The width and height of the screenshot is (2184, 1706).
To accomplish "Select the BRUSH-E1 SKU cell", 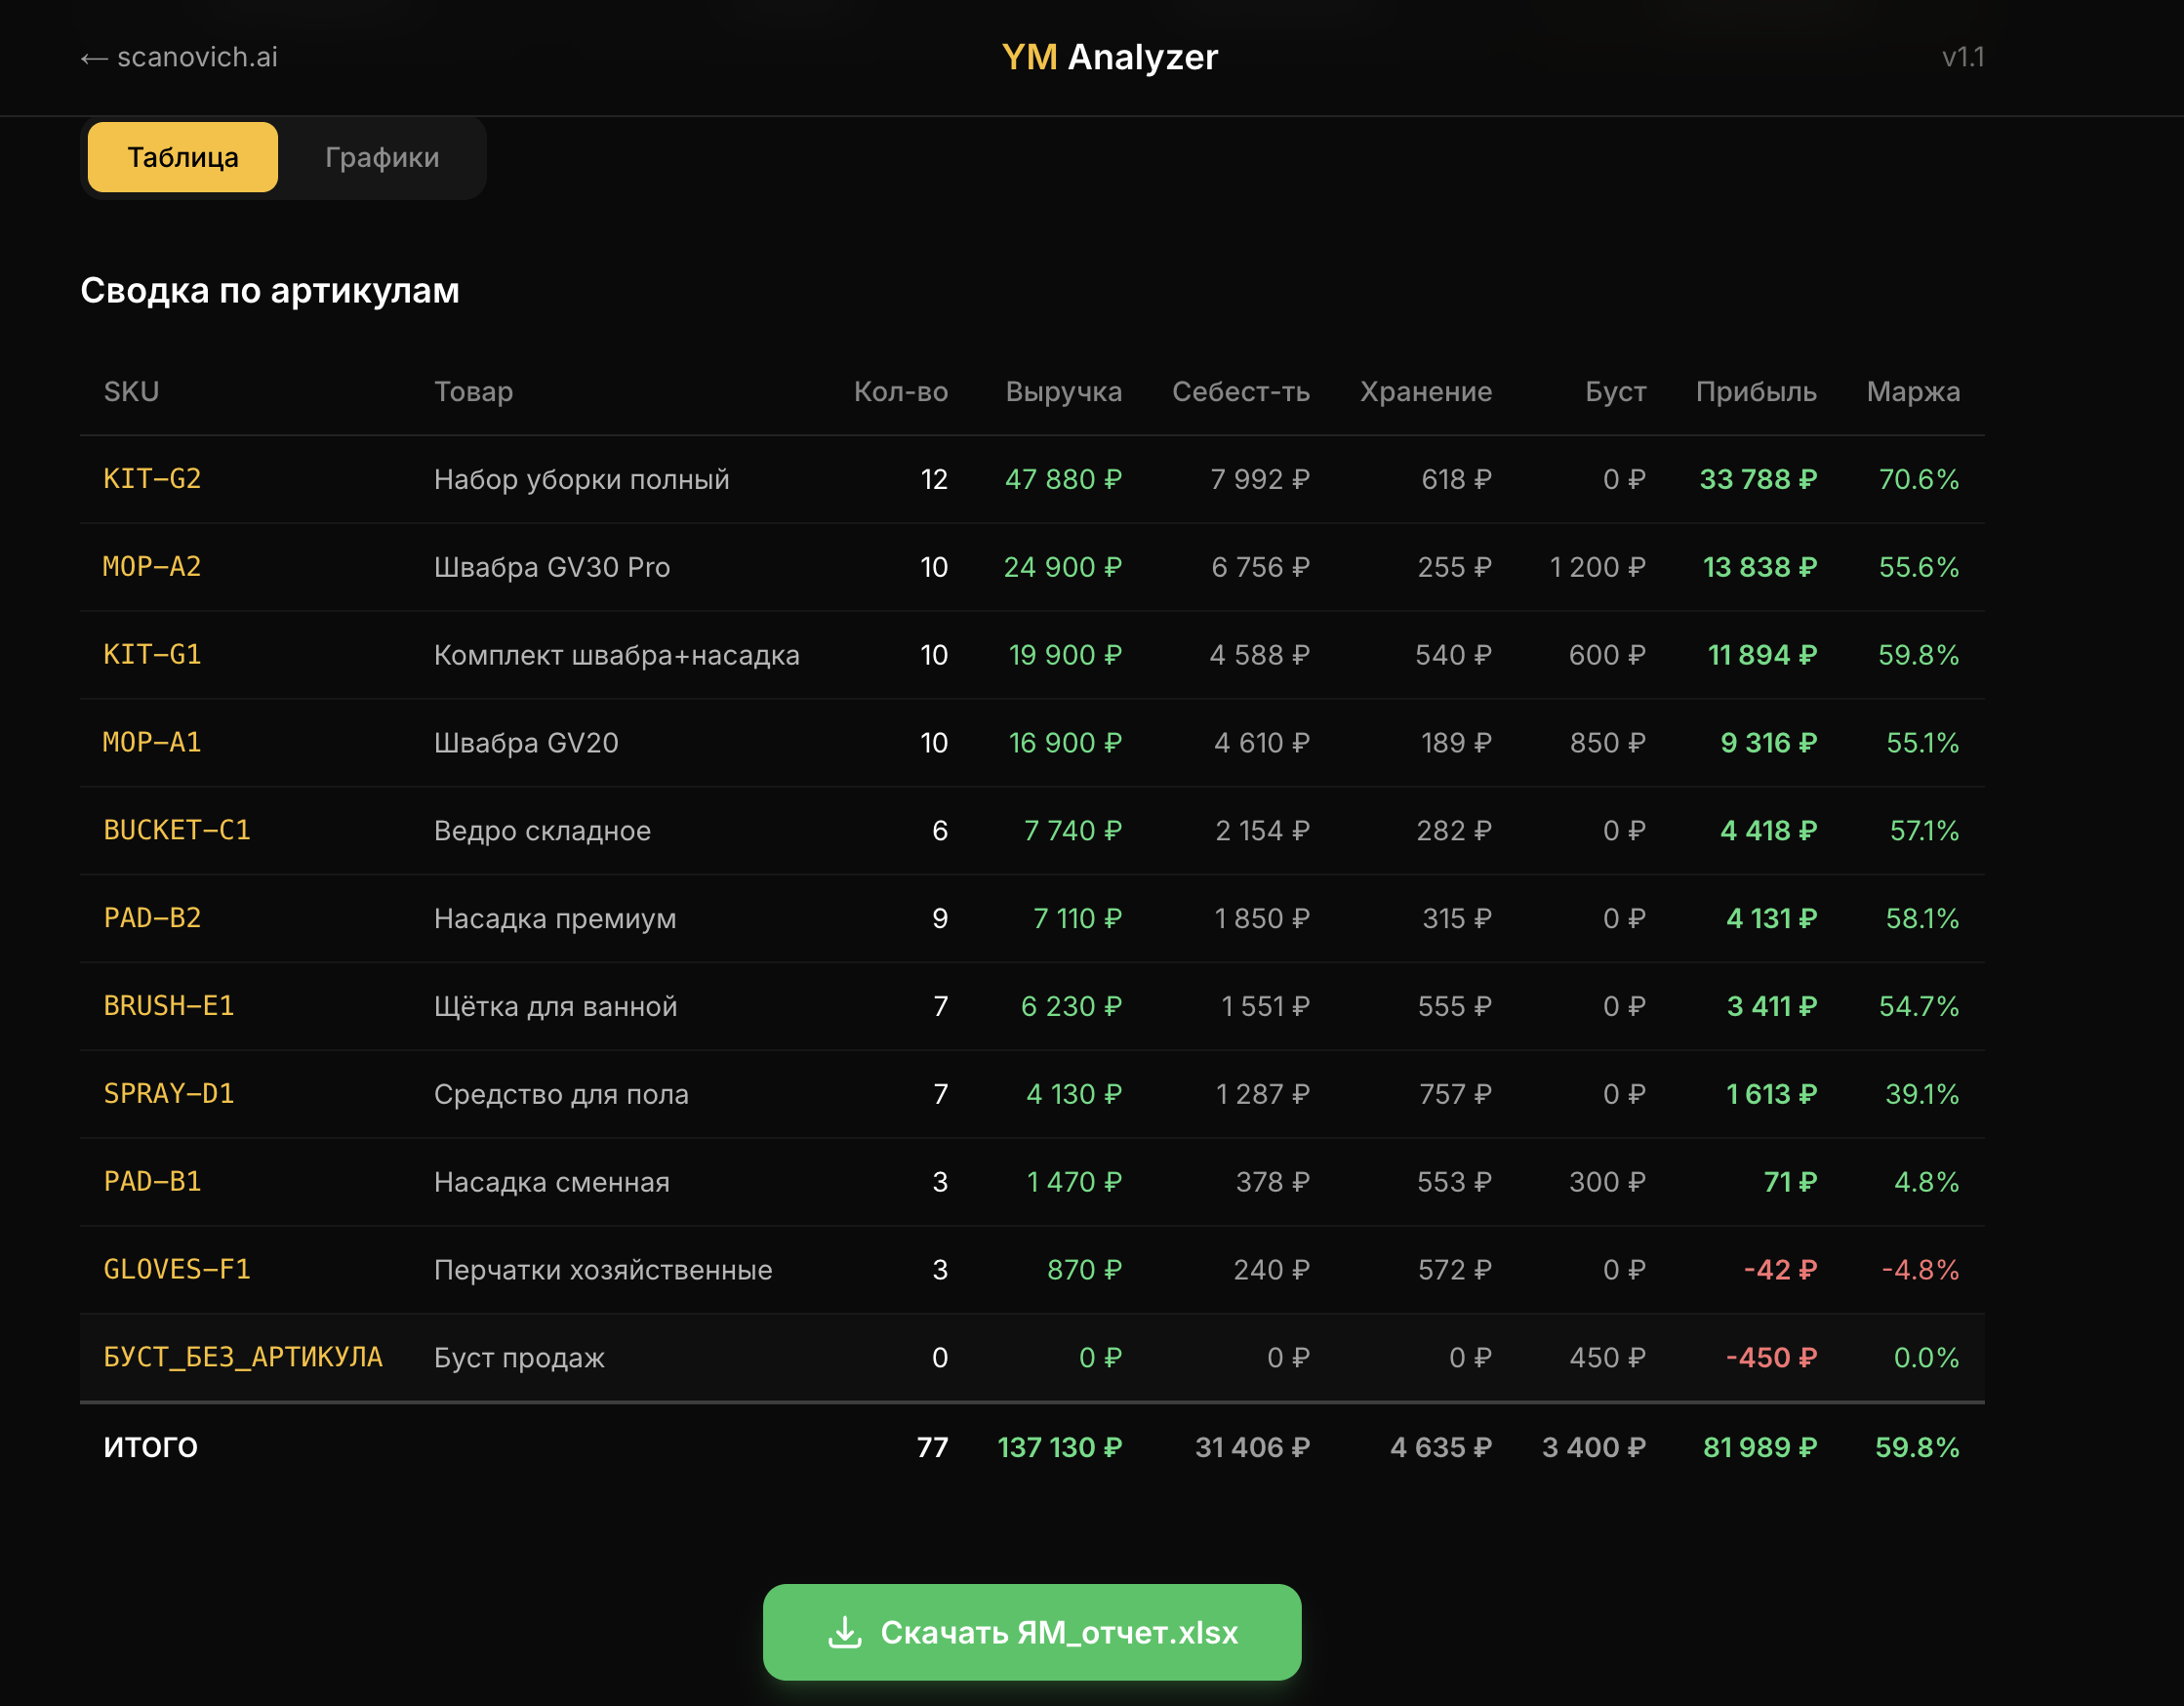I will (x=169, y=1006).
